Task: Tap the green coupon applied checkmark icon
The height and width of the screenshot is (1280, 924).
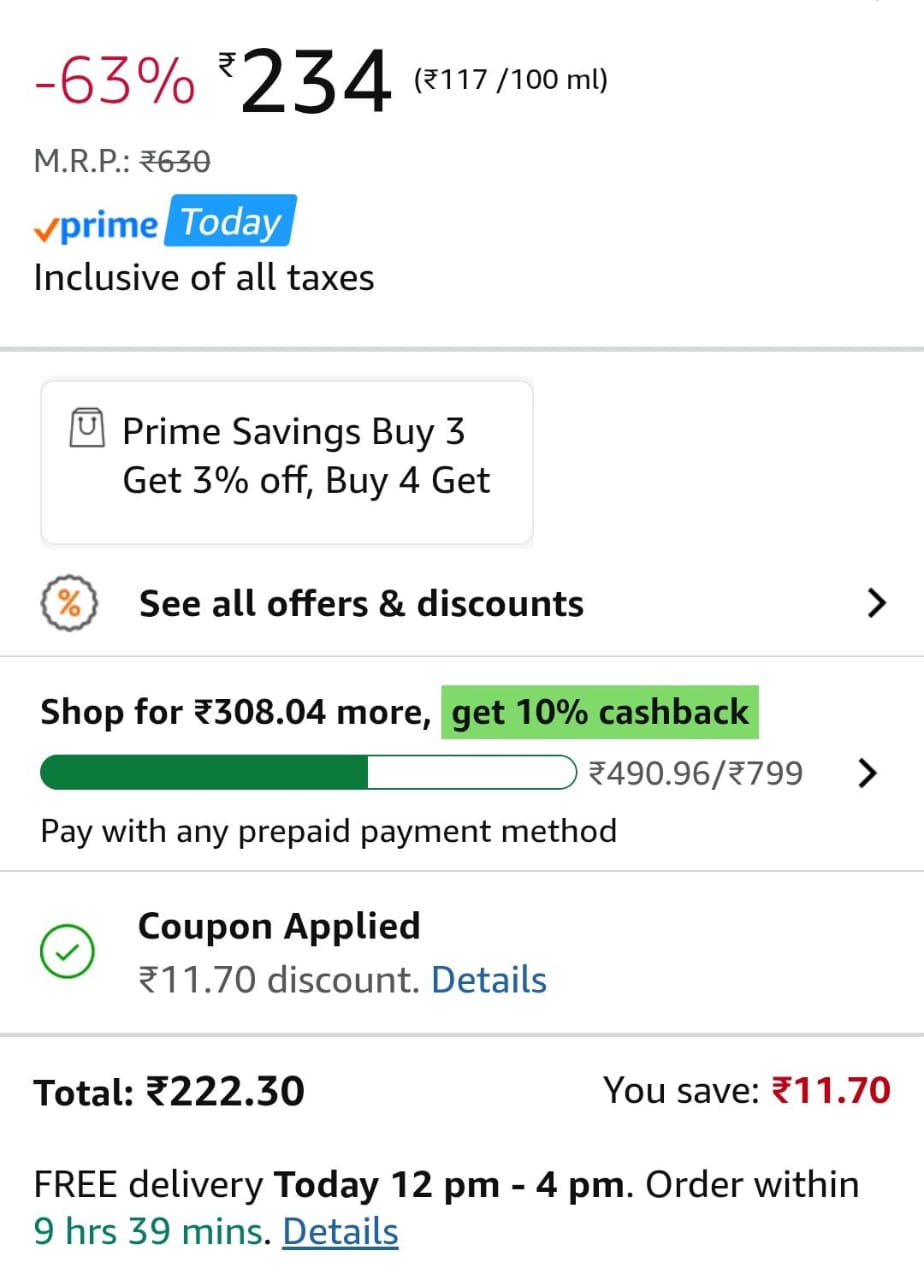Action: point(67,952)
